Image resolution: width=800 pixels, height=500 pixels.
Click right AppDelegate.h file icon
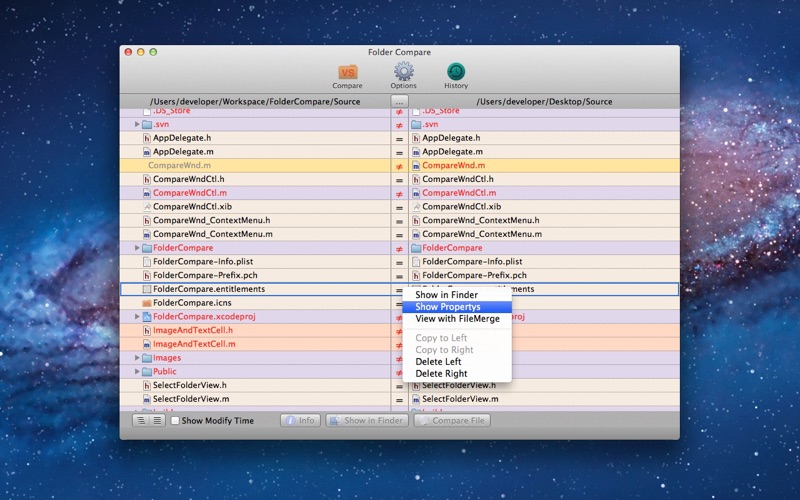point(416,138)
